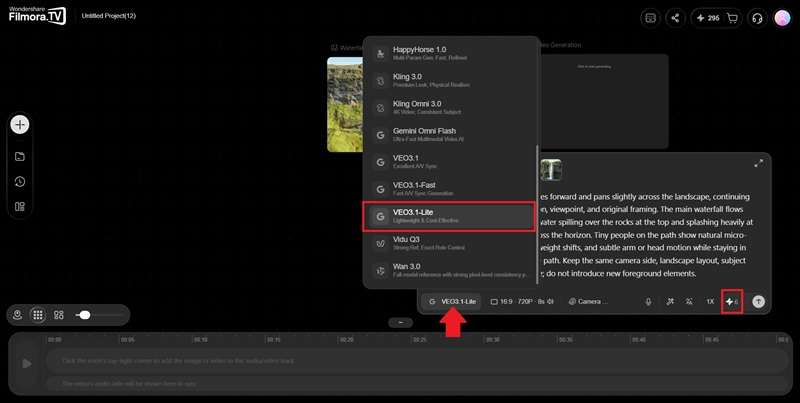Click inside the prompt text area
This screenshot has width=800, height=403.
(647, 235)
